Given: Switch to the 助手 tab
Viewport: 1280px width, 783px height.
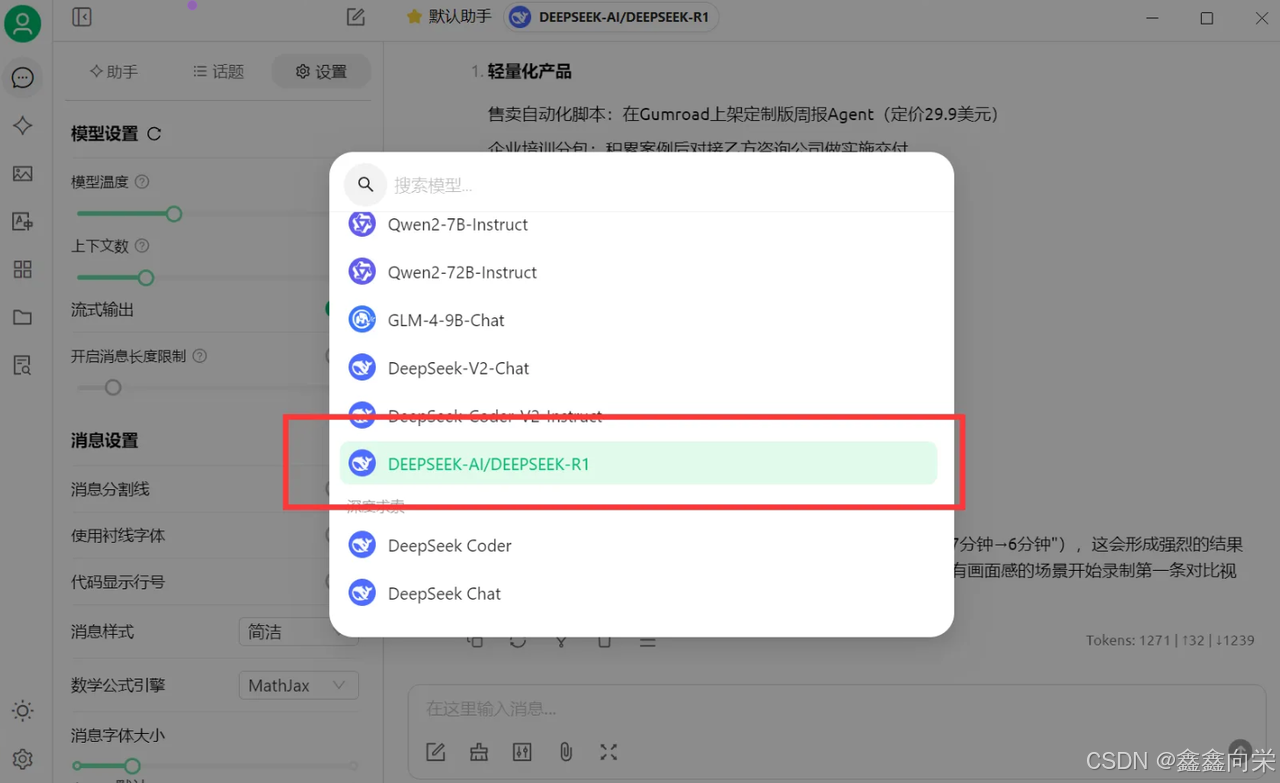Looking at the screenshot, I should (114, 72).
